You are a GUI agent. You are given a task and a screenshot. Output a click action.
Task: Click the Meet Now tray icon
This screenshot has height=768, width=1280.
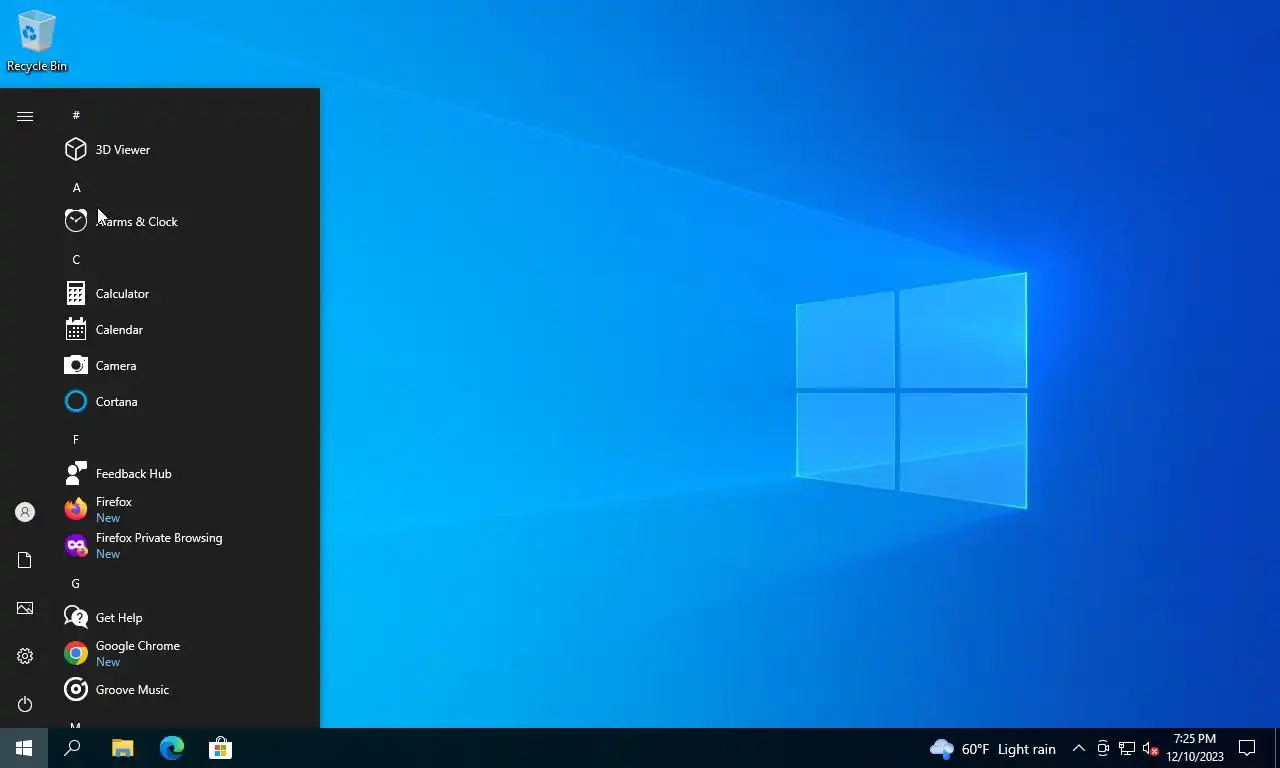pyautogui.click(x=1103, y=748)
